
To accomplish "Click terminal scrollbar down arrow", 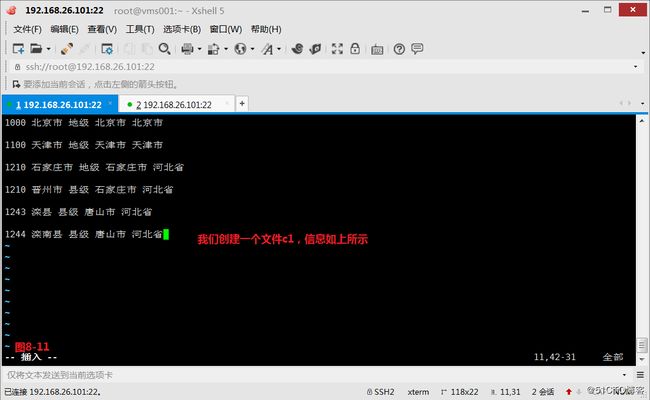I will (642, 359).
